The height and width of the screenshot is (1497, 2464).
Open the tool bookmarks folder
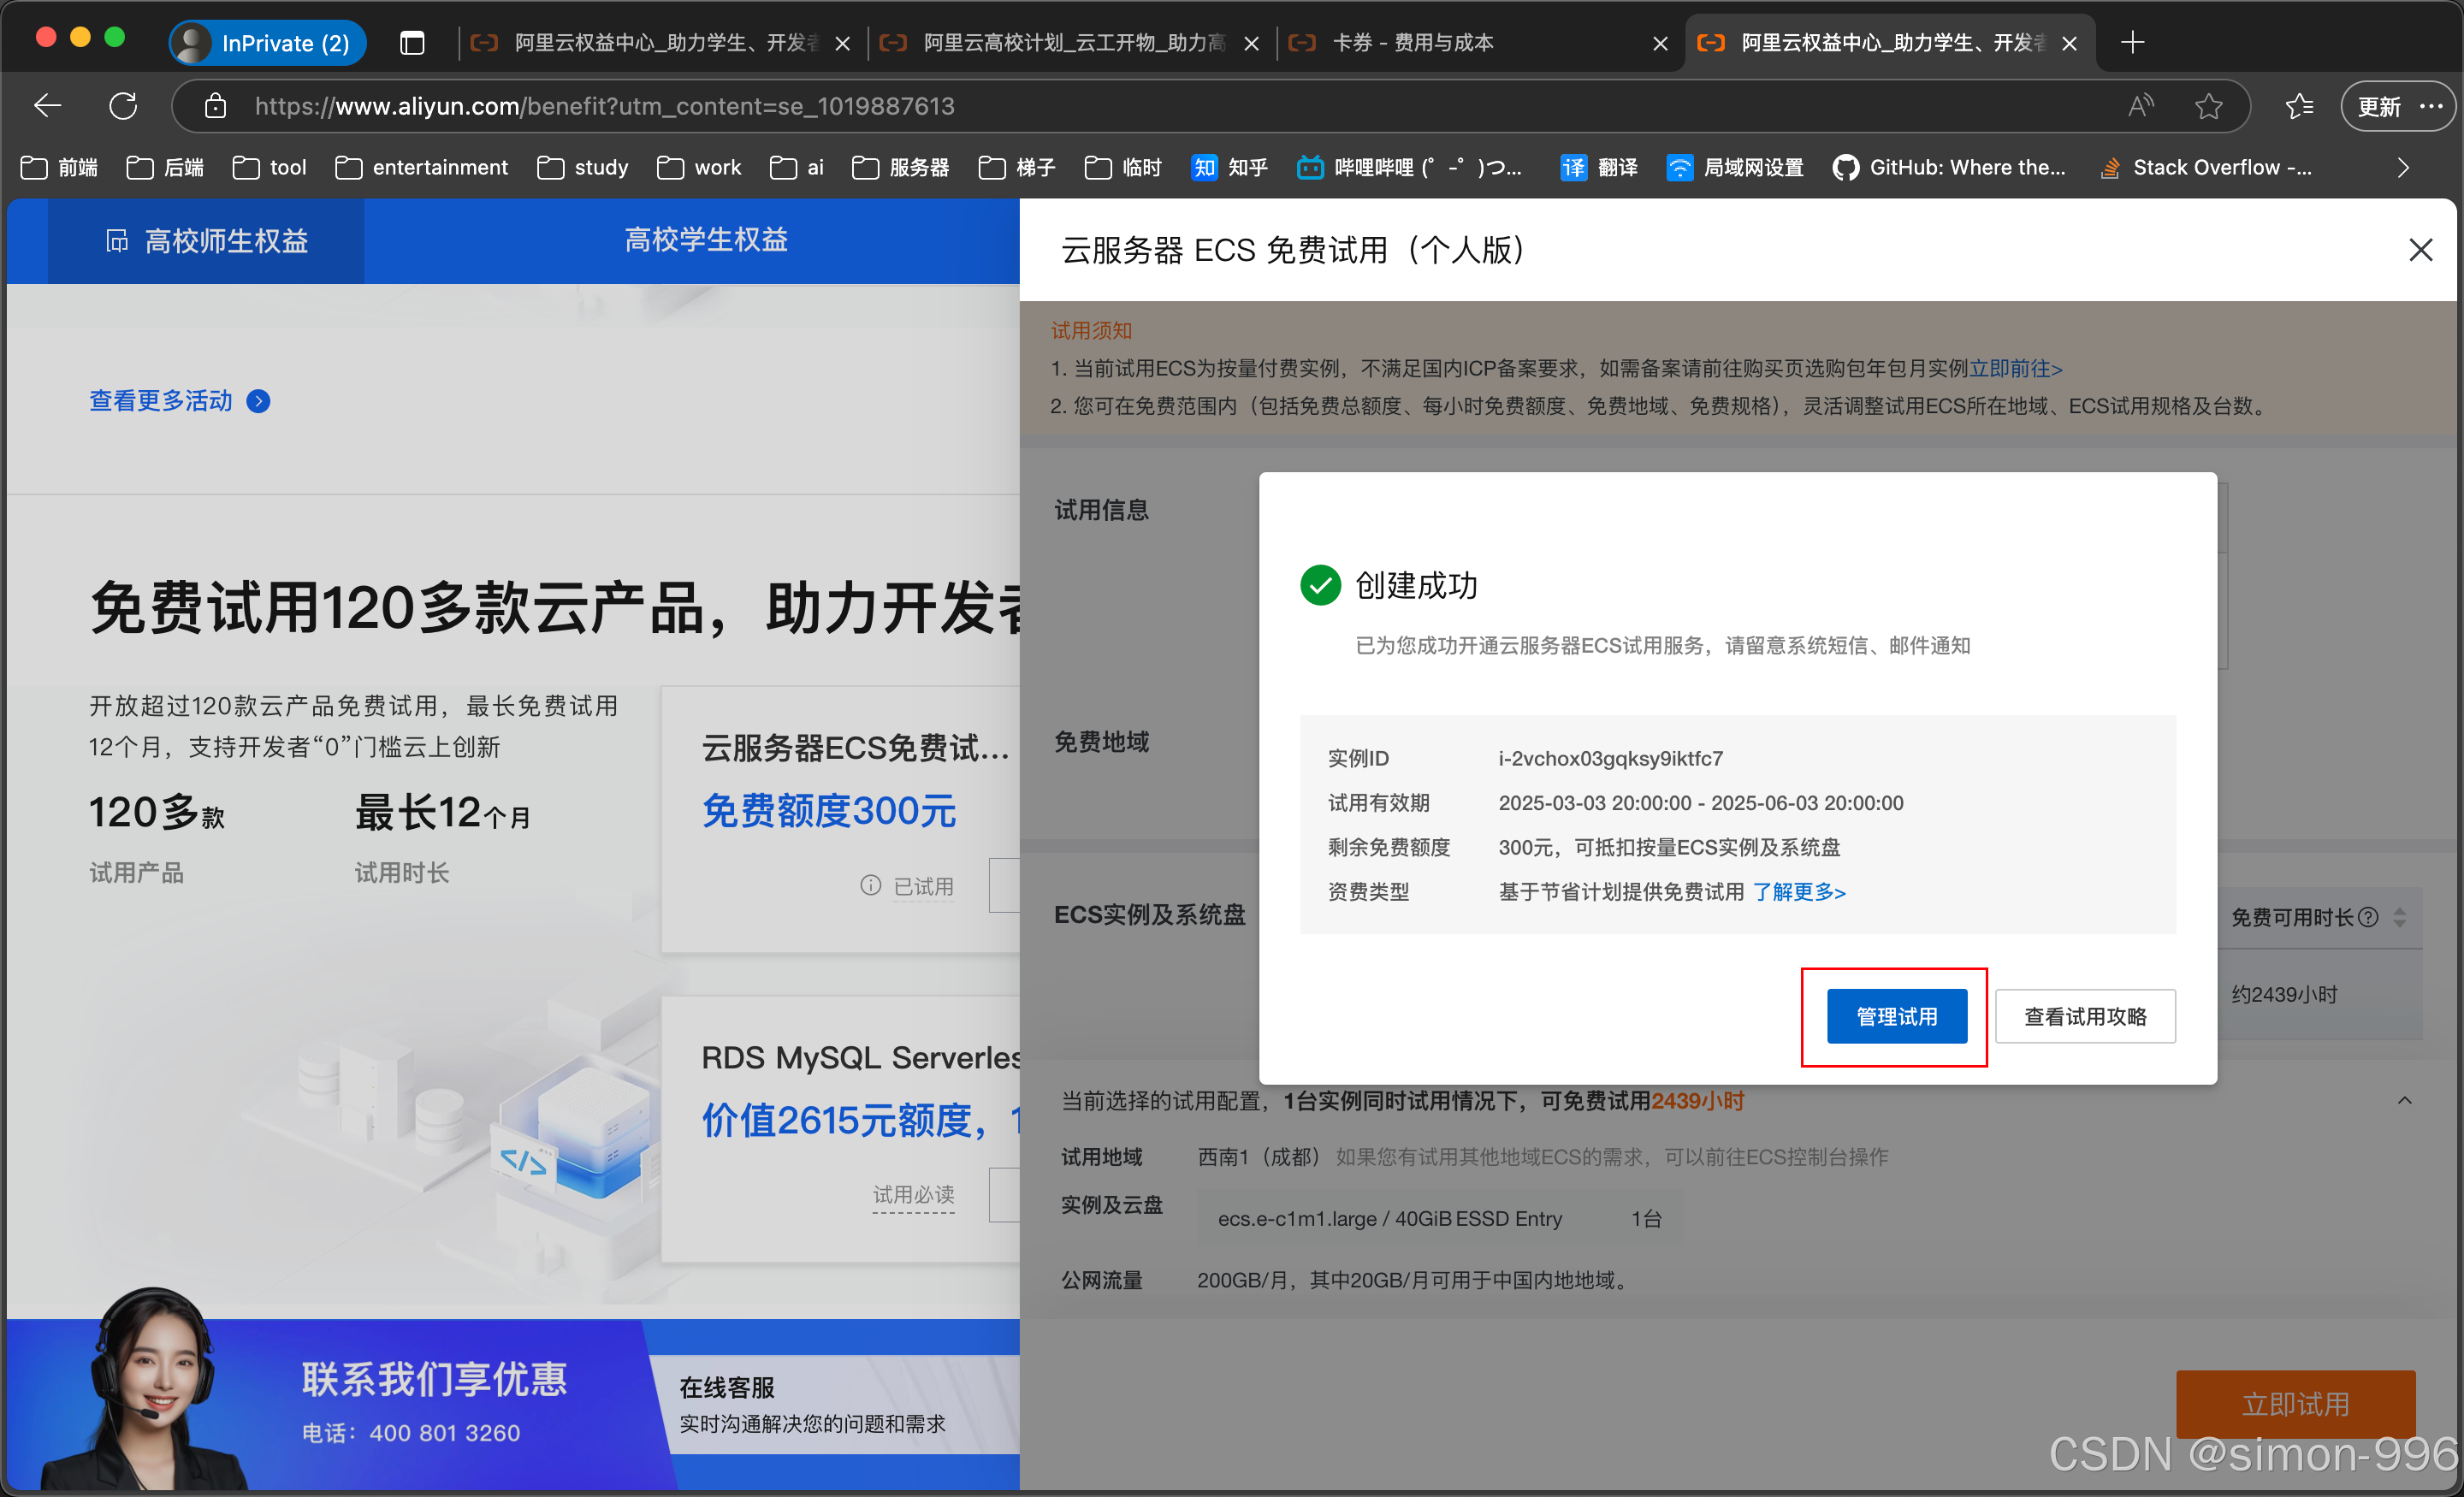270,167
